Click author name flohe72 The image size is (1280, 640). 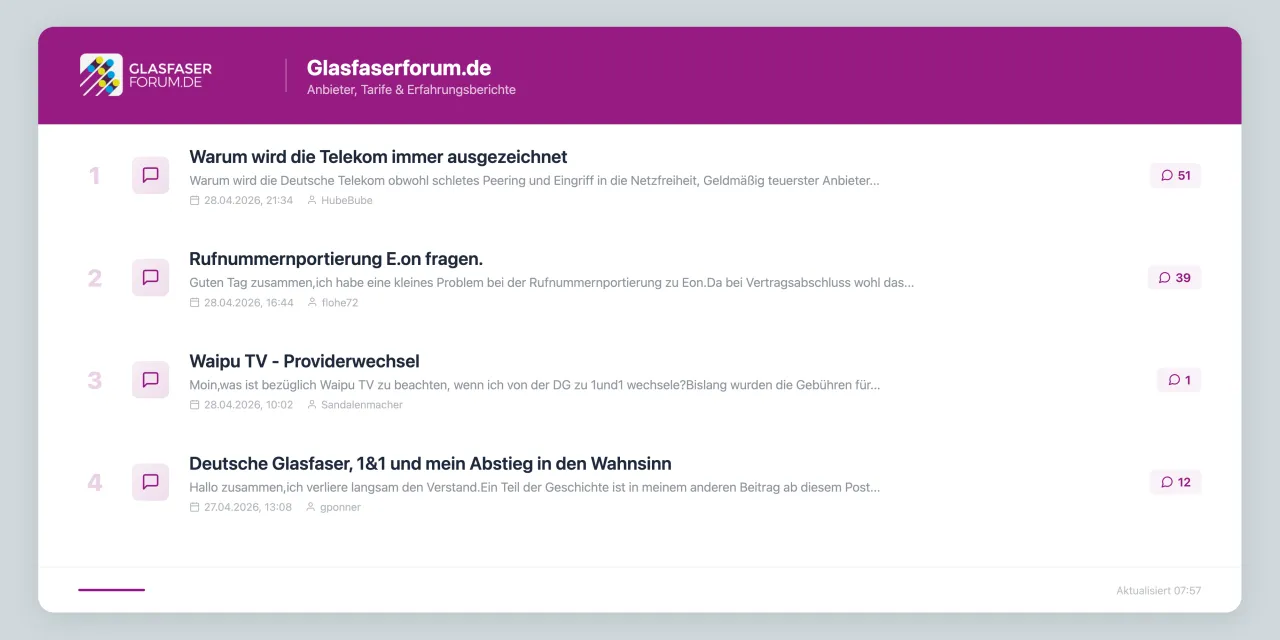coord(339,302)
